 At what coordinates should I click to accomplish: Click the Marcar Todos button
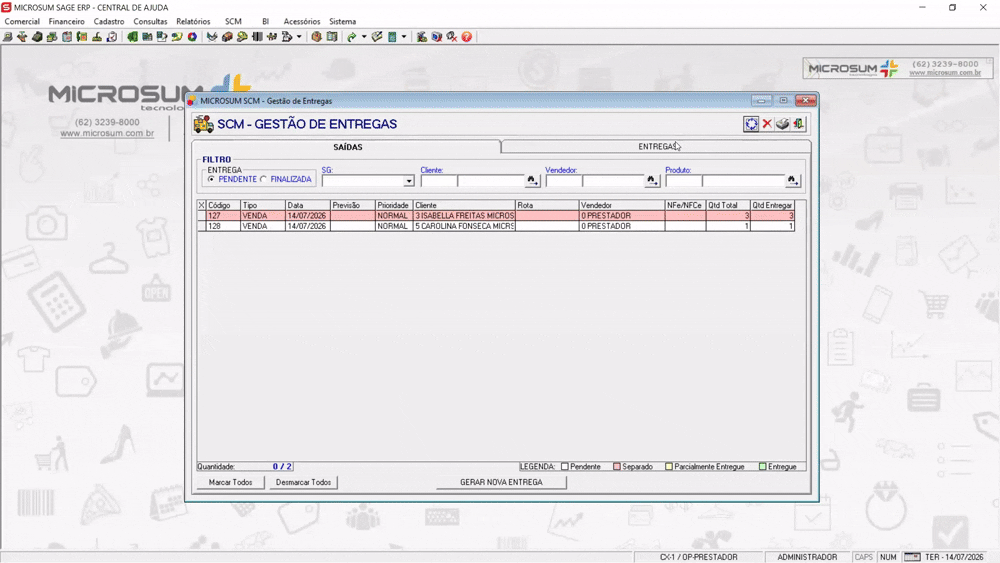[x=230, y=483]
